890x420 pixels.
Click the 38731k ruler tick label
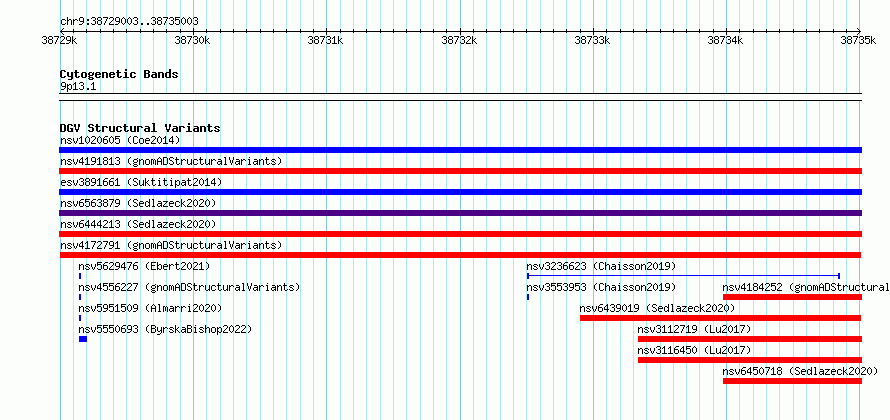[x=326, y=40]
